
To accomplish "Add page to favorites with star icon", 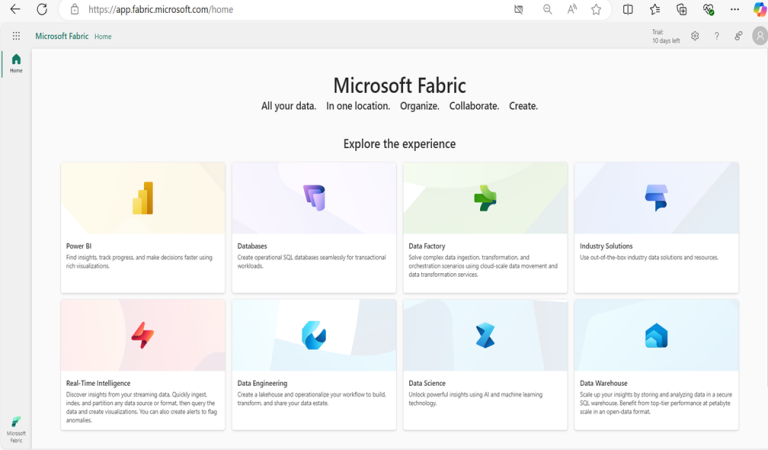I will tap(596, 9).
